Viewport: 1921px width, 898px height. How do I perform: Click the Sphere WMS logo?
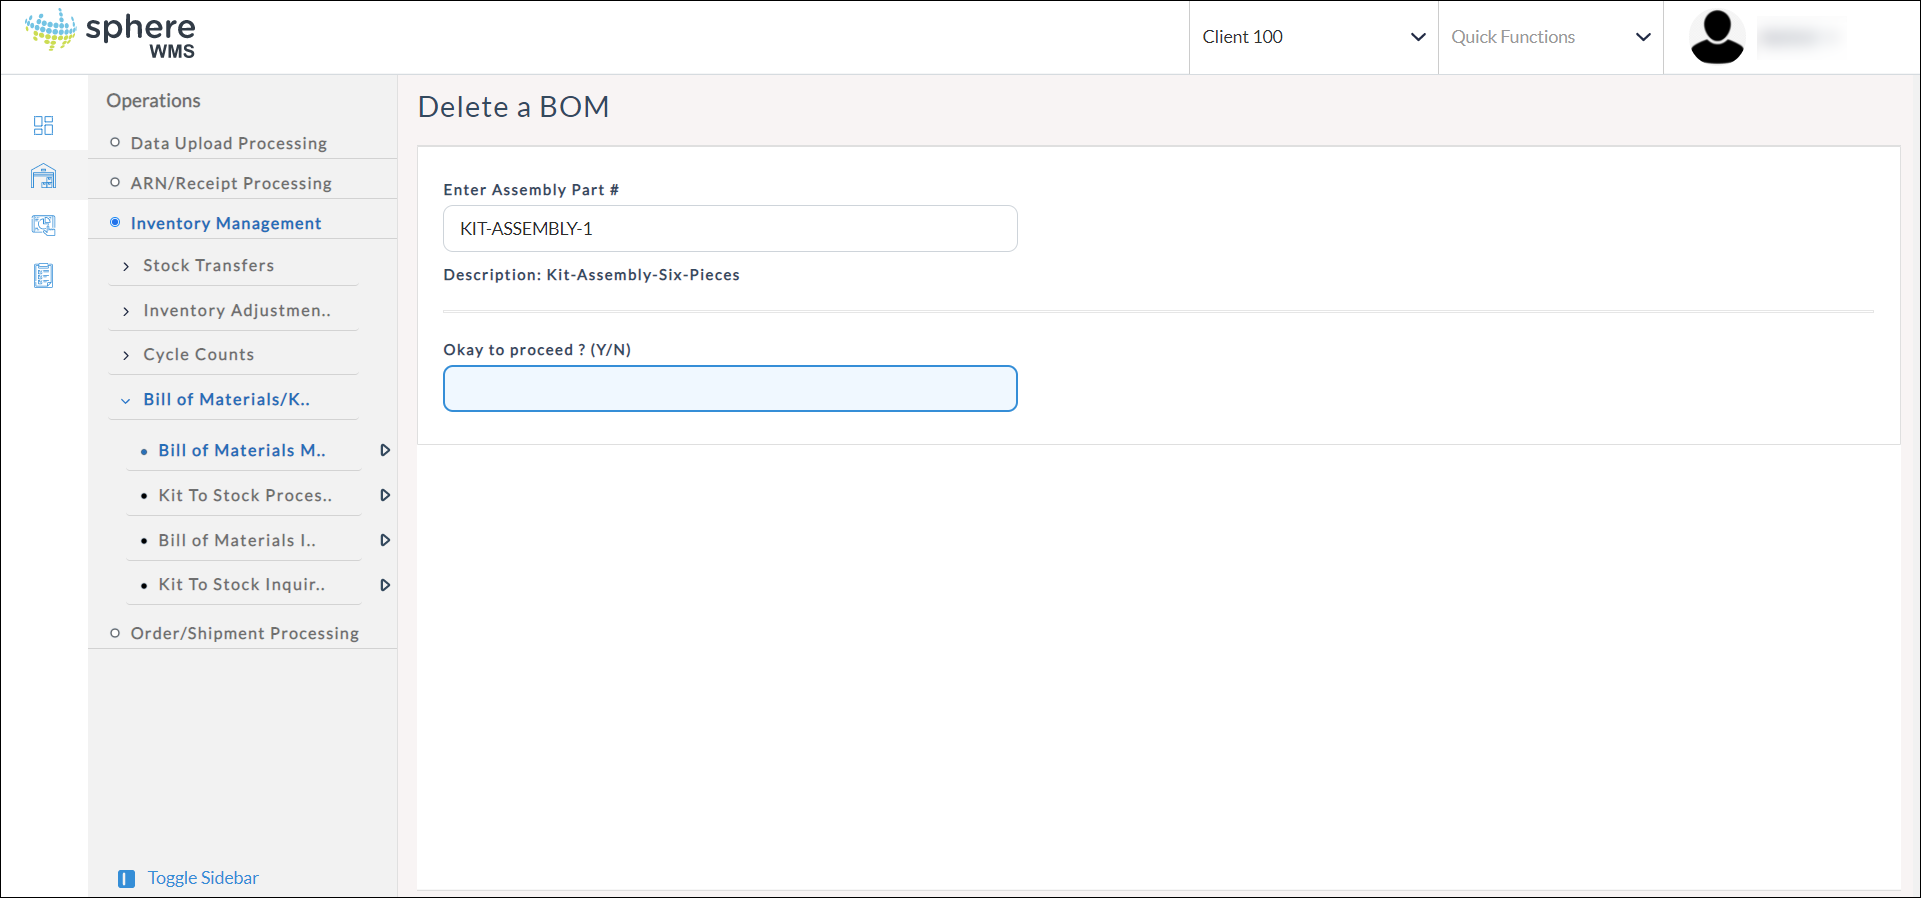click(x=110, y=34)
